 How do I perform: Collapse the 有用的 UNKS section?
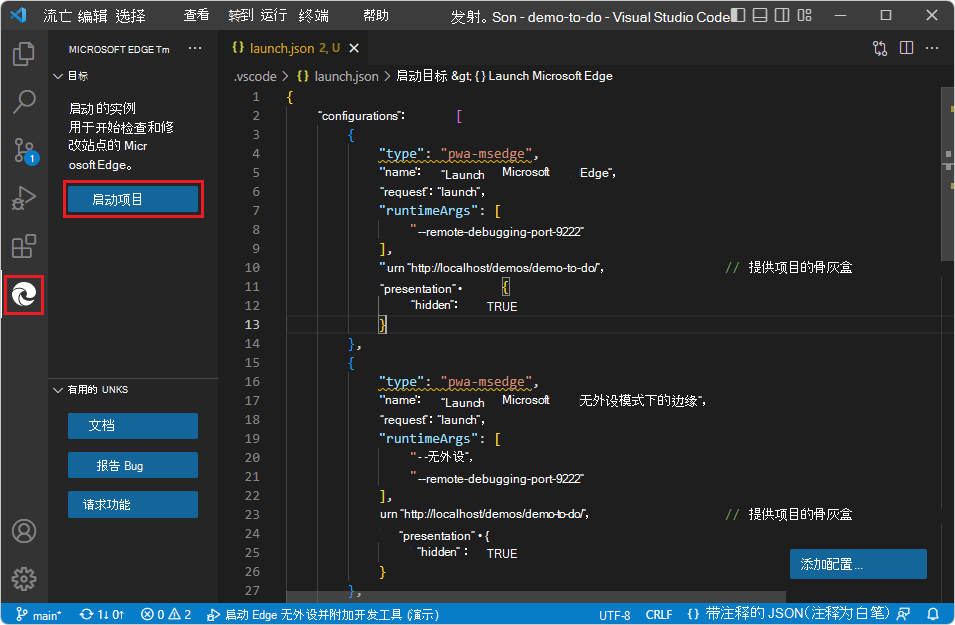click(58, 390)
